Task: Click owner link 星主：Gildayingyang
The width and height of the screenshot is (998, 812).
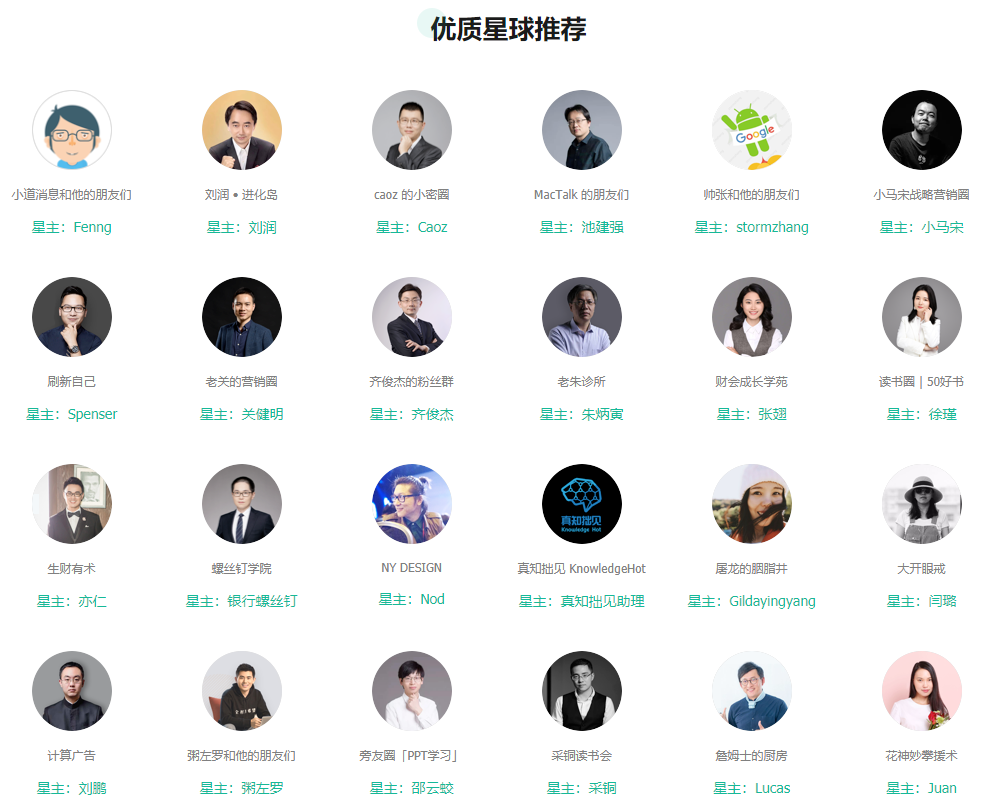Action: [x=752, y=601]
